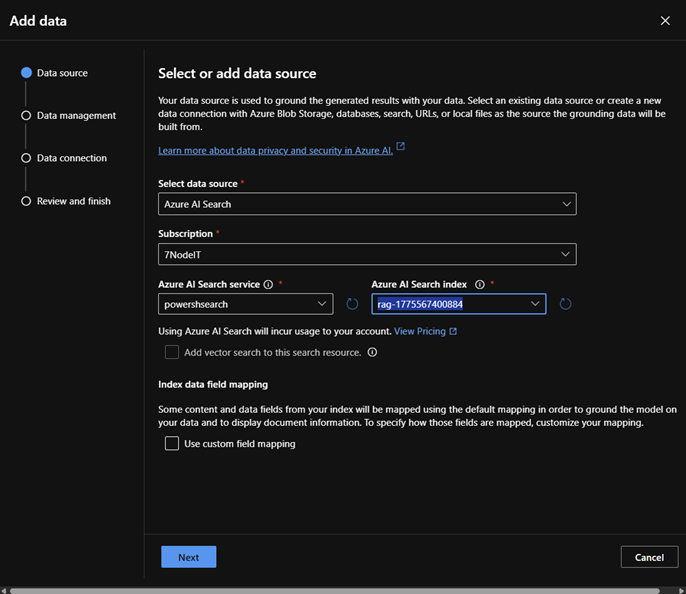
Task: Click info icon next to Azure AI Search index label
Action: point(480,285)
